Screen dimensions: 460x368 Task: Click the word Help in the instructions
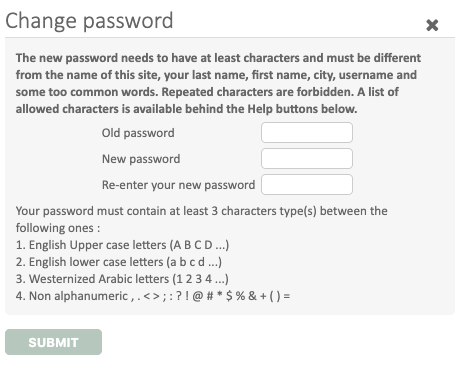pos(260,109)
